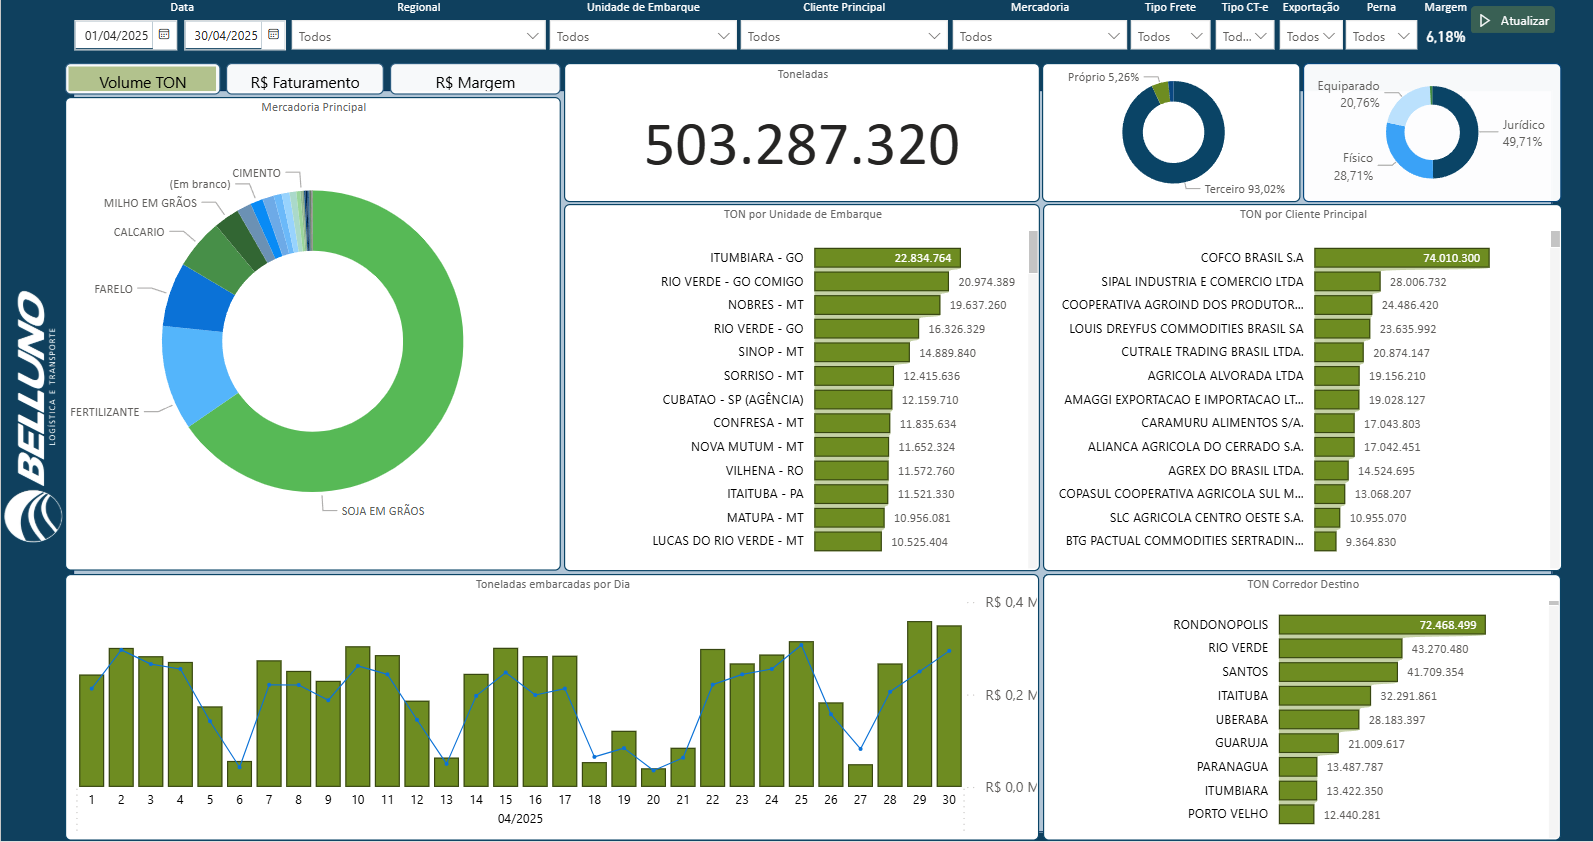Click the GUARUJA corridor label
Viewport: 1593px width, 842px height.
point(1241,743)
